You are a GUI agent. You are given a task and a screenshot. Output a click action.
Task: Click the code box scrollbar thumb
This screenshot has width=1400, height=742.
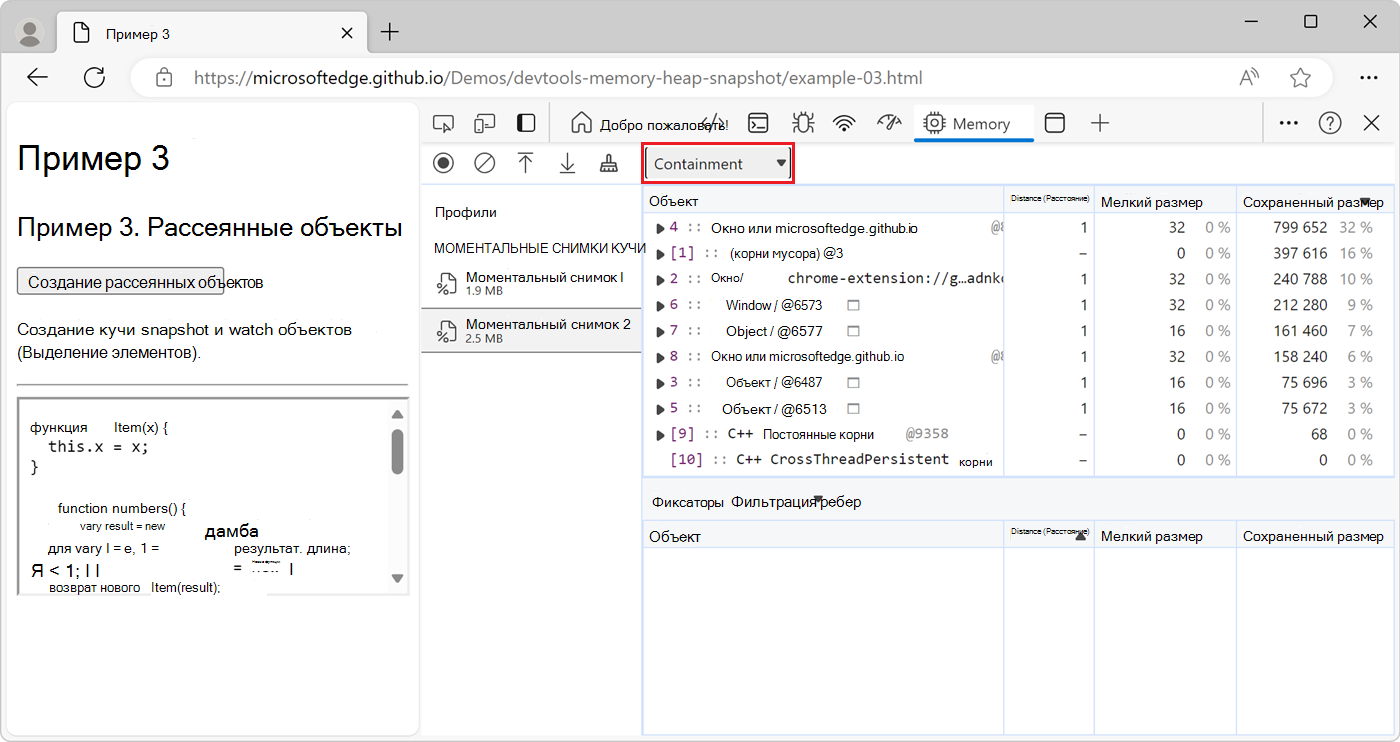coord(397,451)
